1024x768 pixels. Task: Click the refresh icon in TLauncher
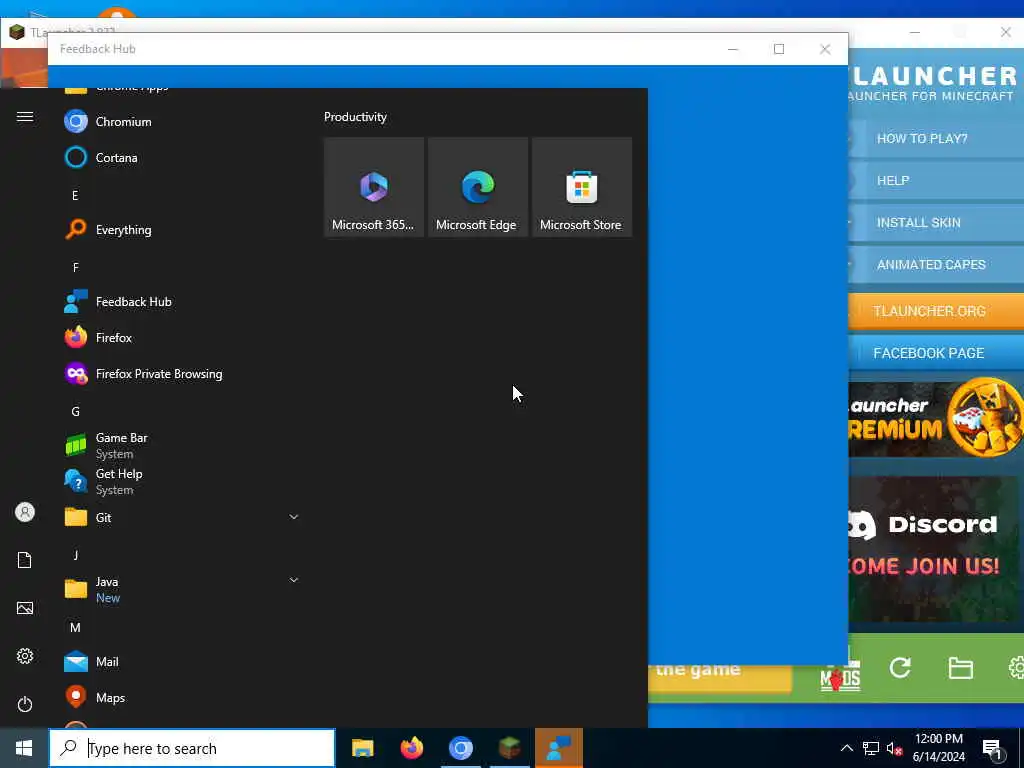pyautogui.click(x=900, y=667)
